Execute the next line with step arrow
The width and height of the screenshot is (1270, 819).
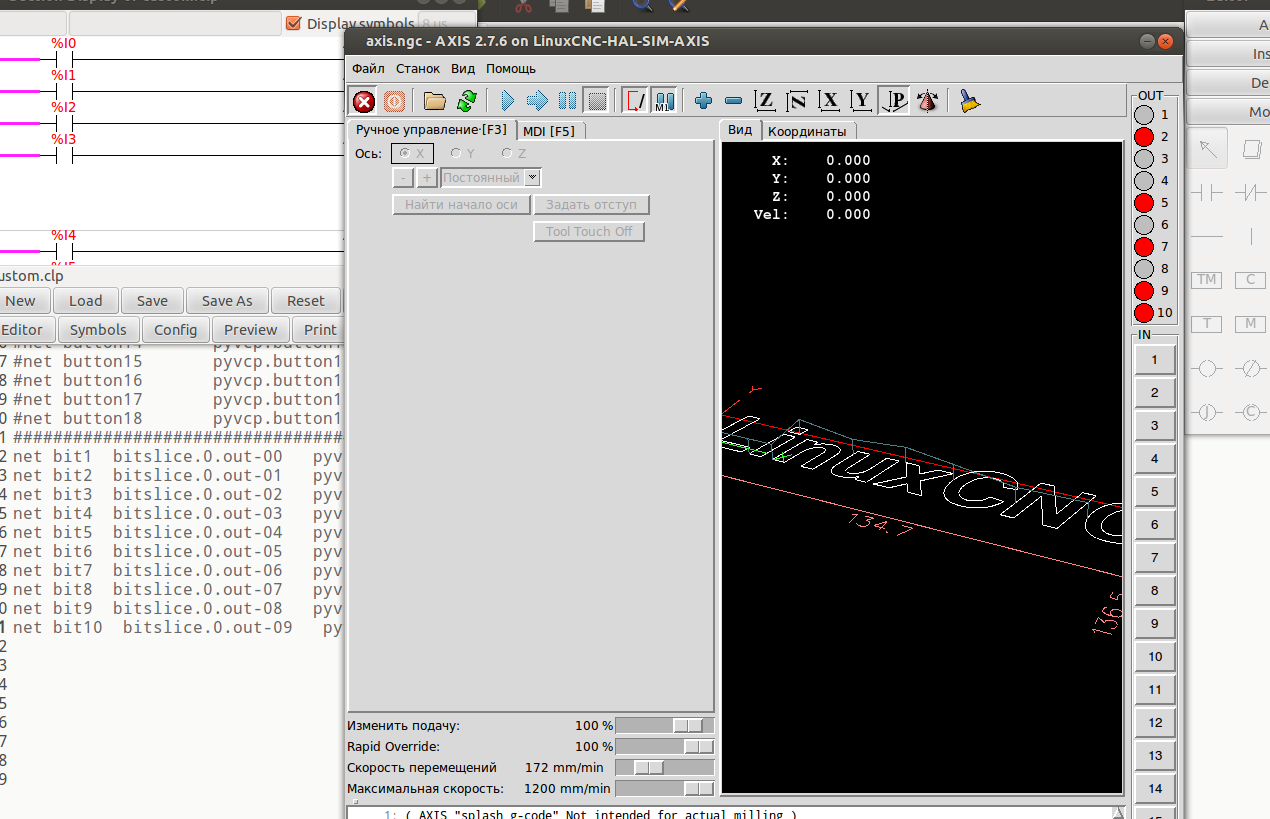coord(537,101)
